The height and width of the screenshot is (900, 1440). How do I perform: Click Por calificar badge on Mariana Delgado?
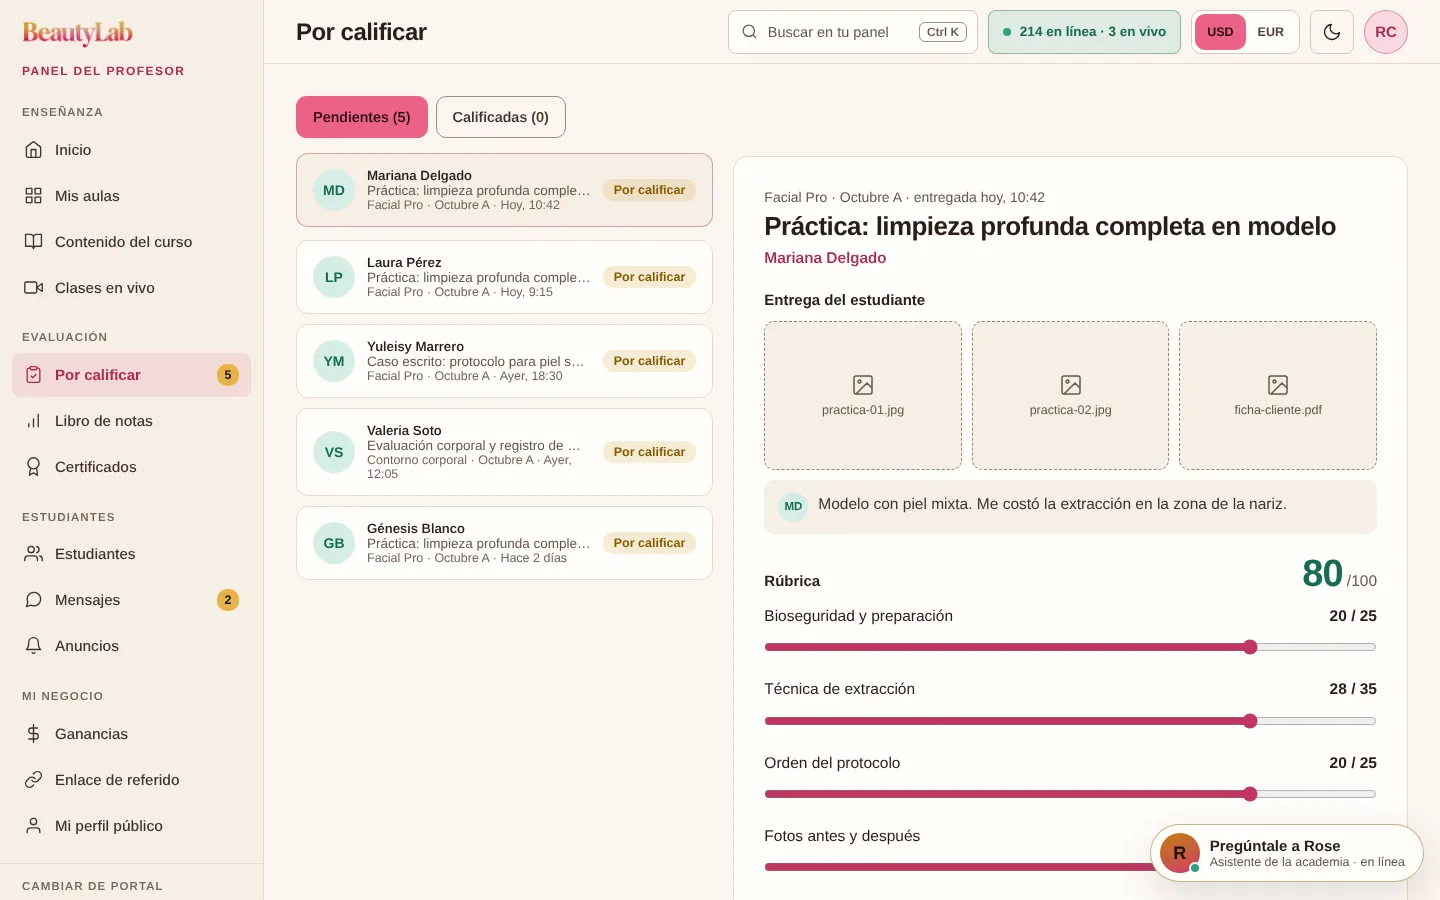(649, 190)
